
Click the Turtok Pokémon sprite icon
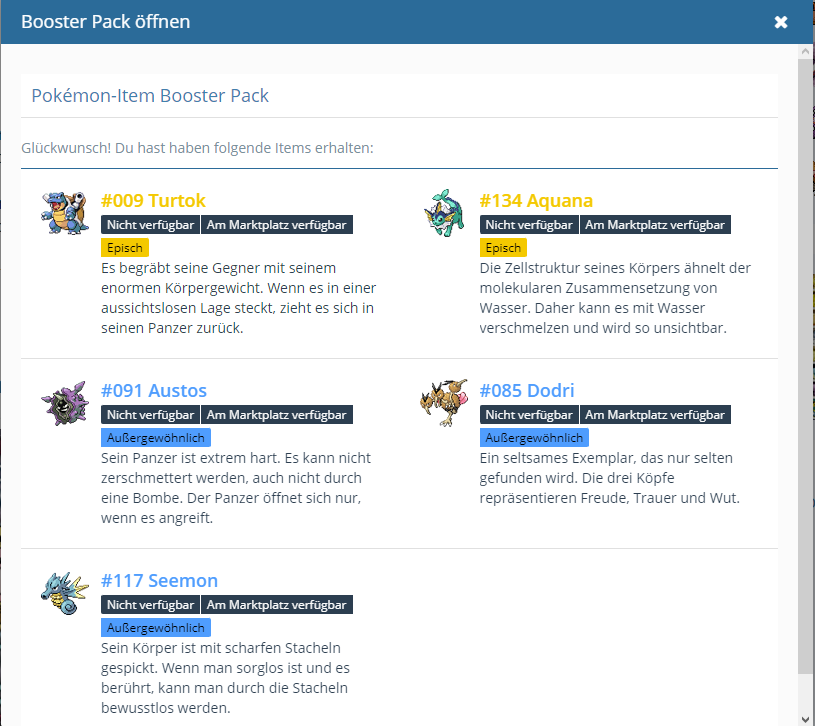65,213
